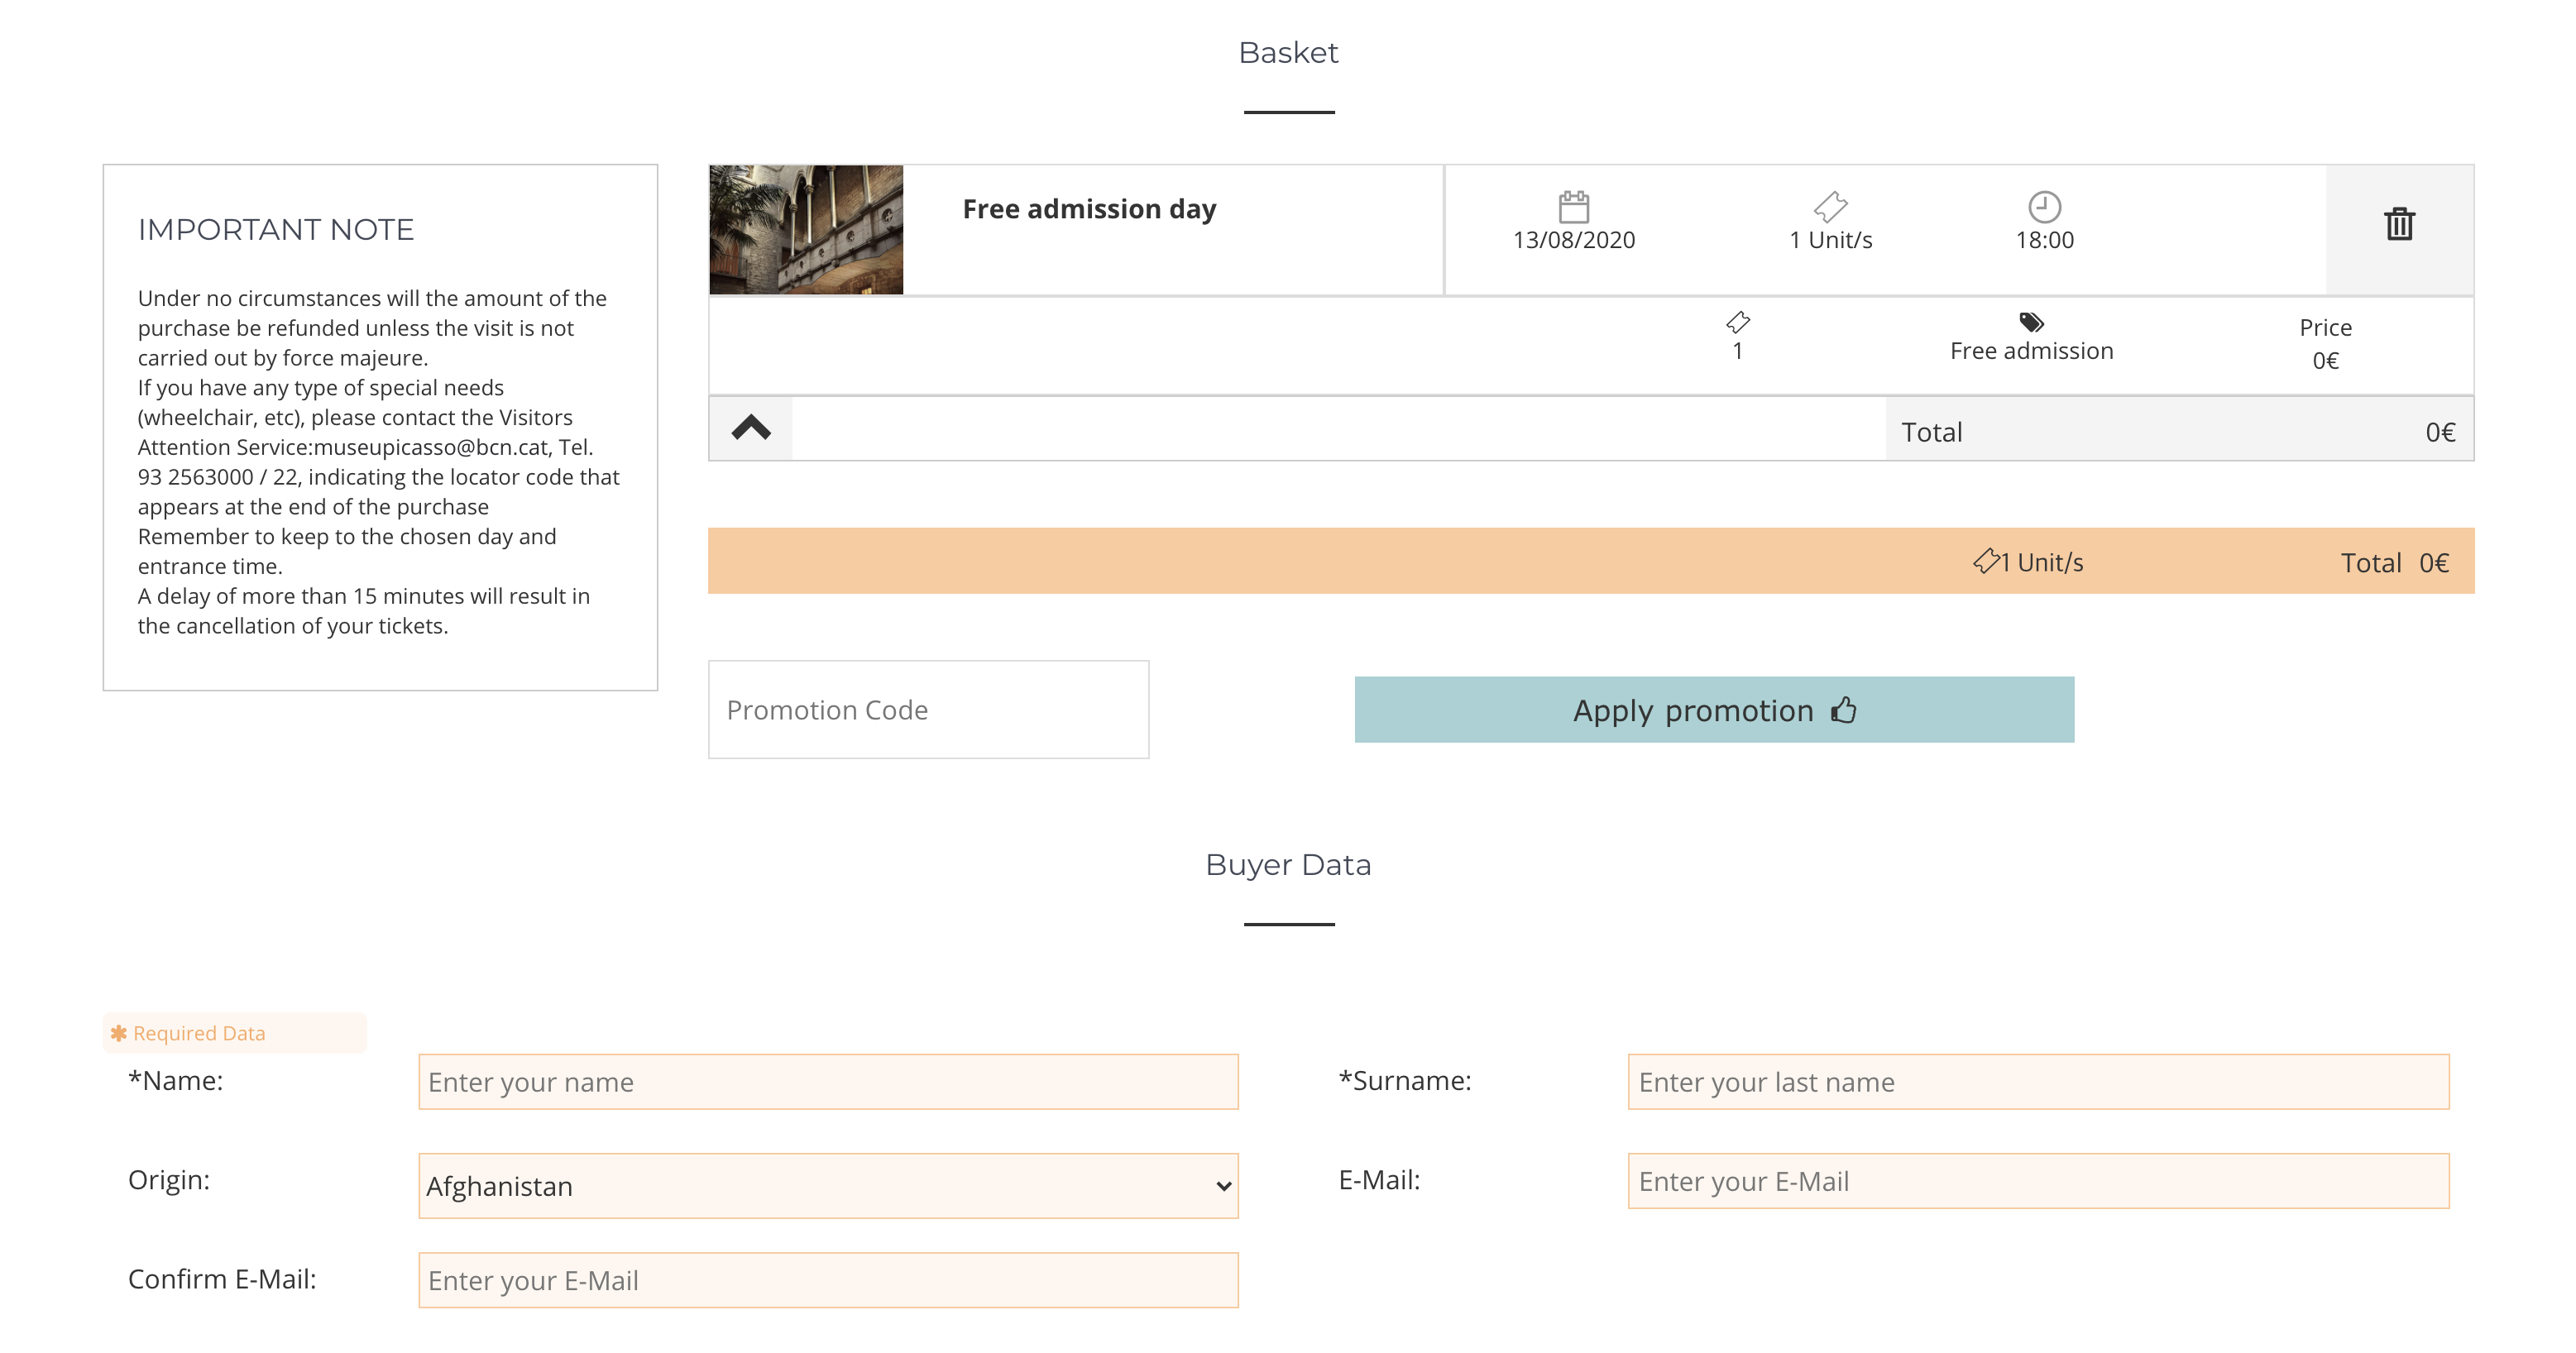Click the small ticket icon above quantity 1
Viewport: 2576px width, 1353px height.
1738,322
